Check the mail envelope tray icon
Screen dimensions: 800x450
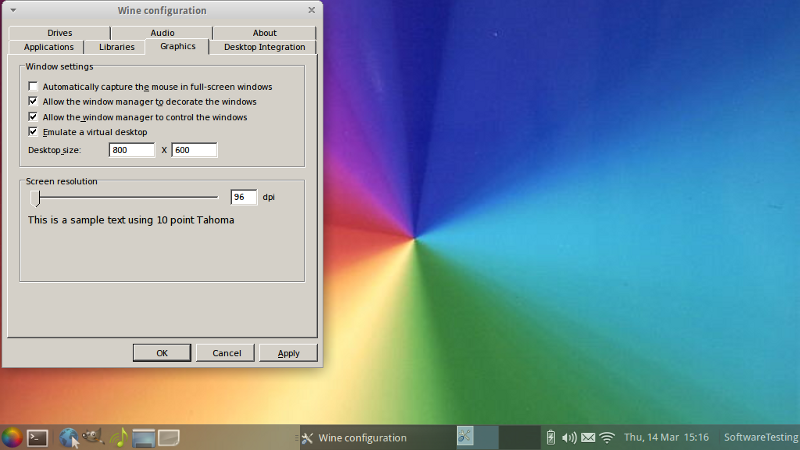[x=588, y=437]
